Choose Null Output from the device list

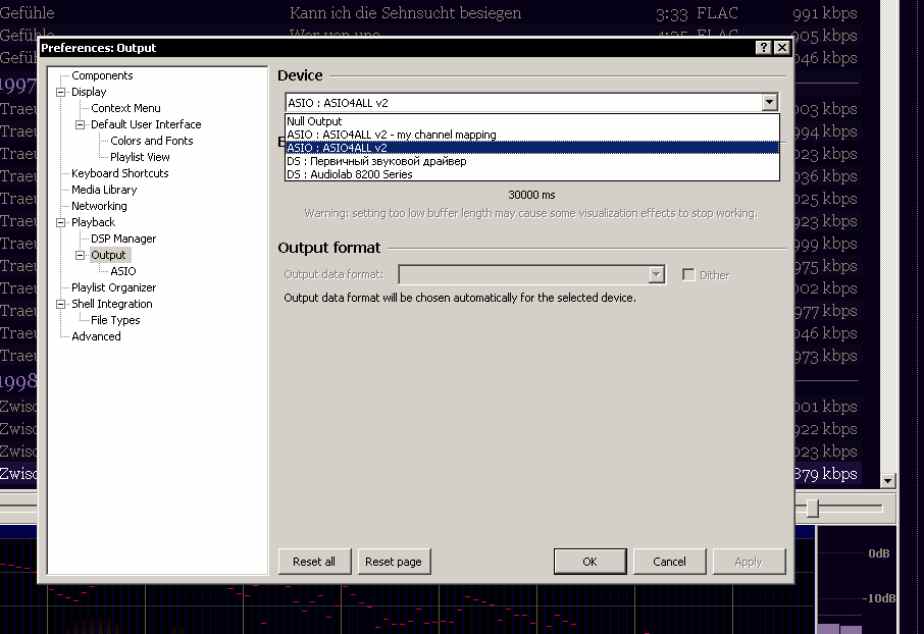tap(314, 121)
